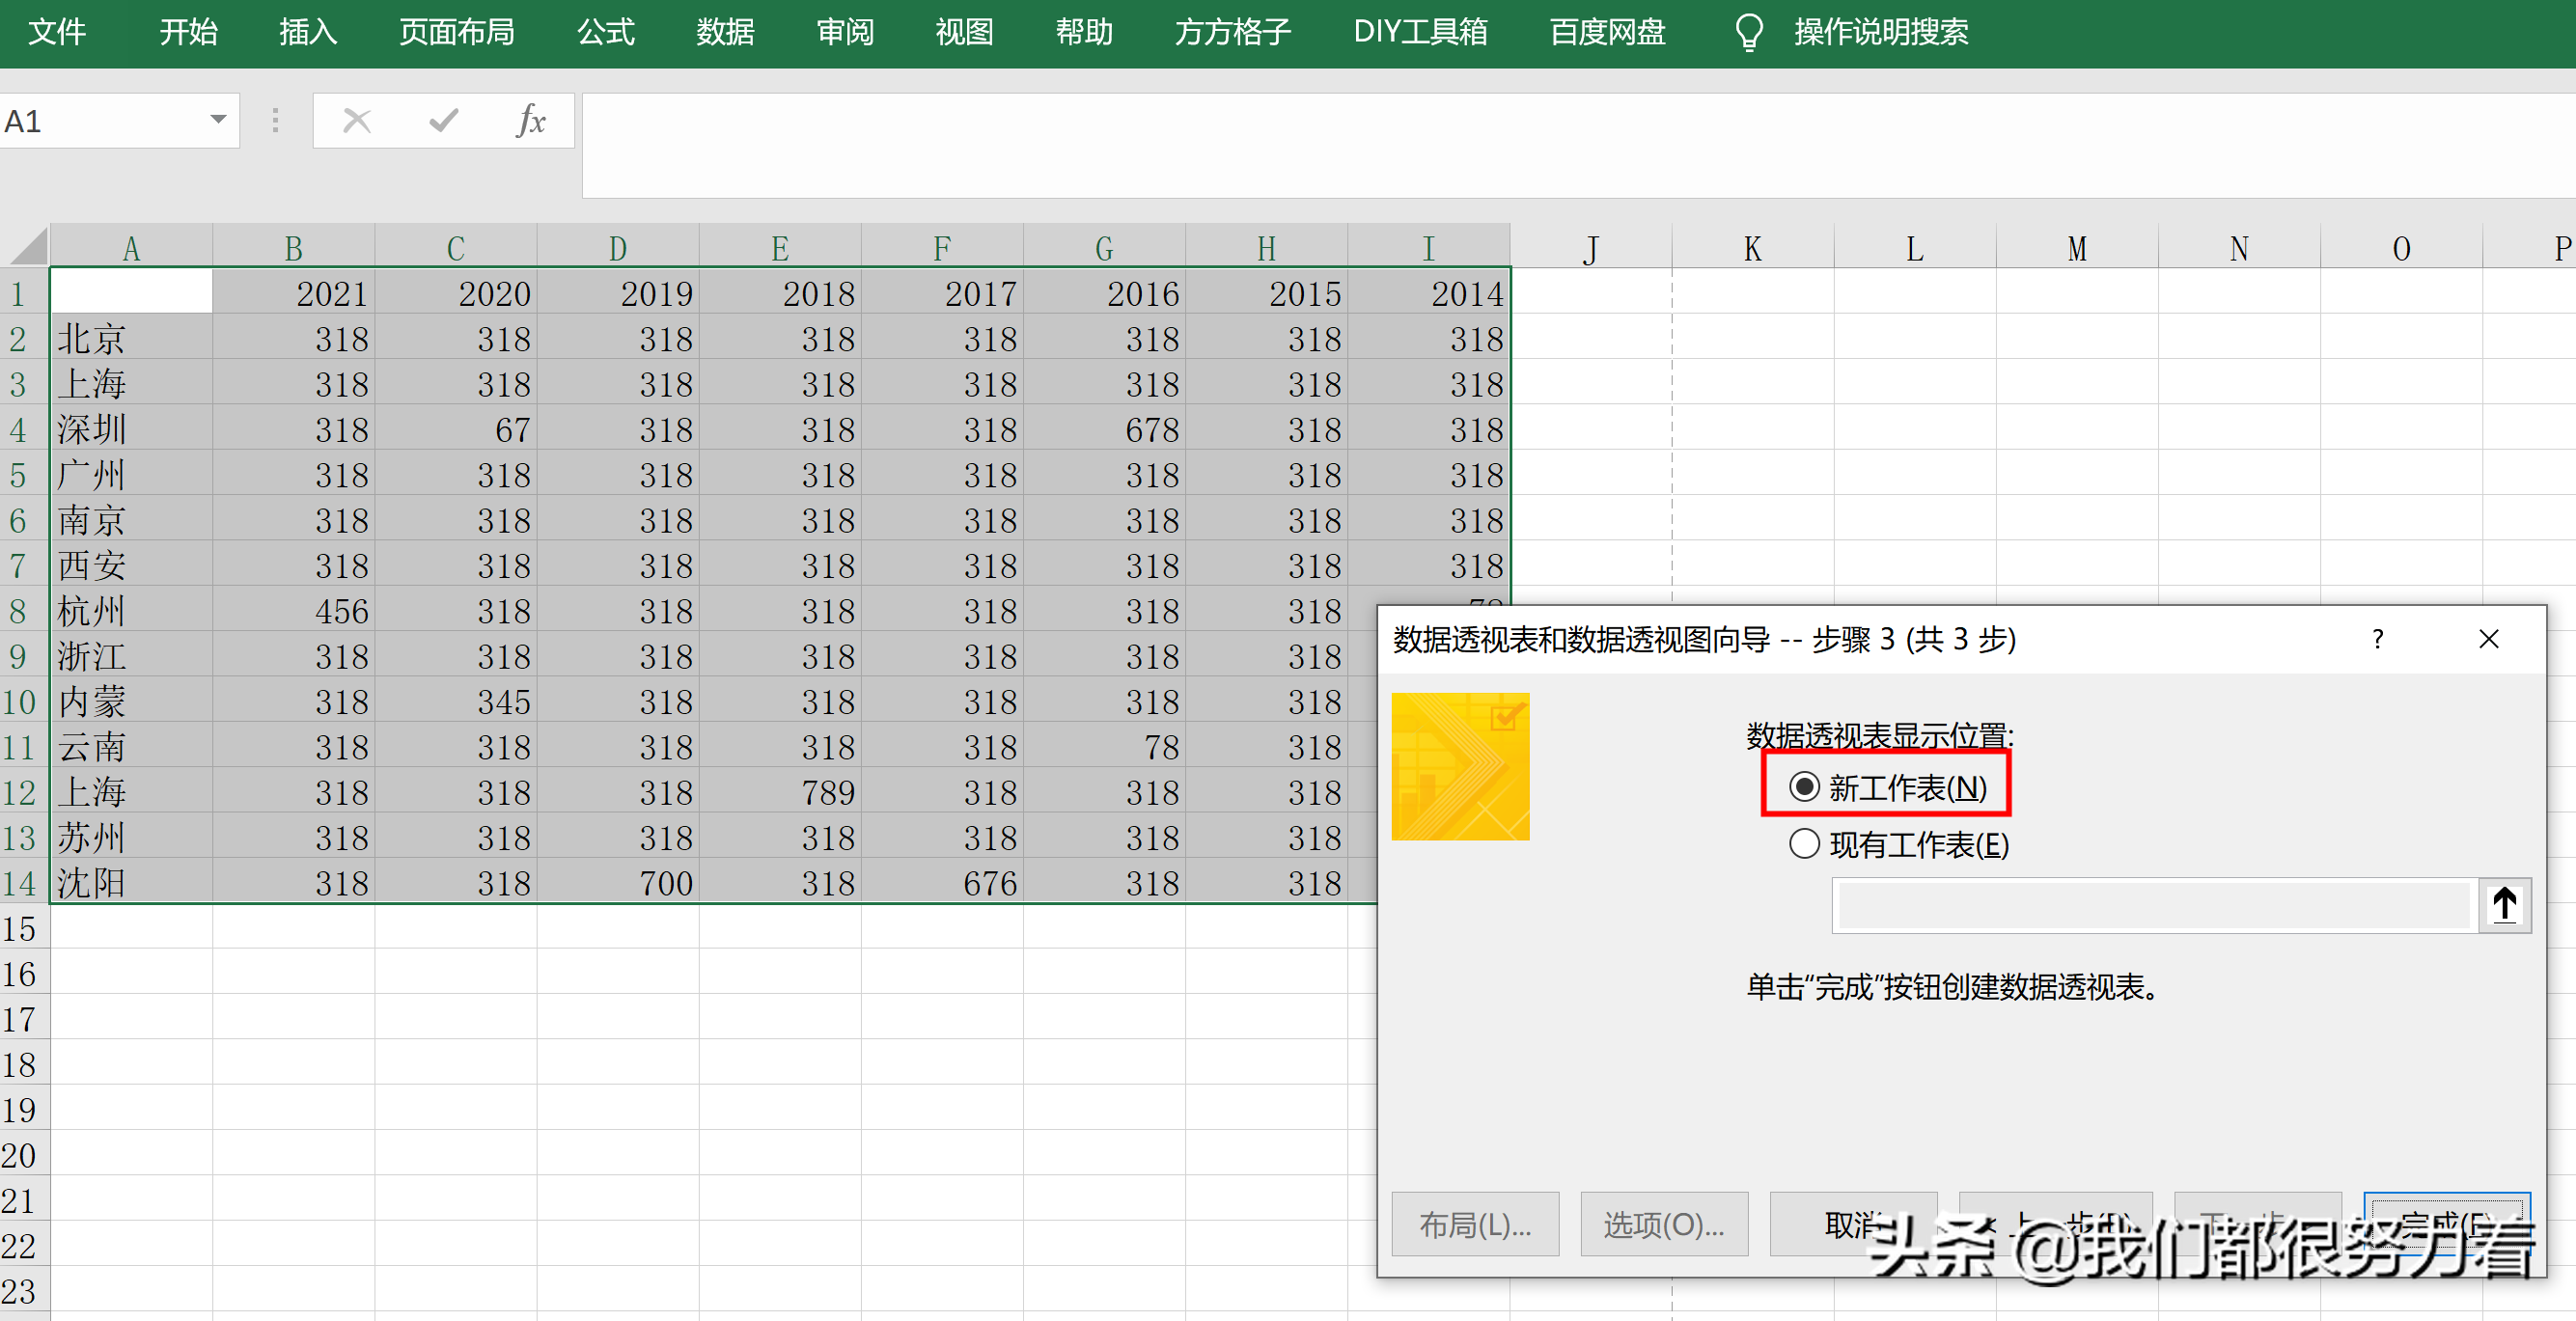Click the range collapse arrow button
The width and height of the screenshot is (2576, 1321).
[2504, 905]
